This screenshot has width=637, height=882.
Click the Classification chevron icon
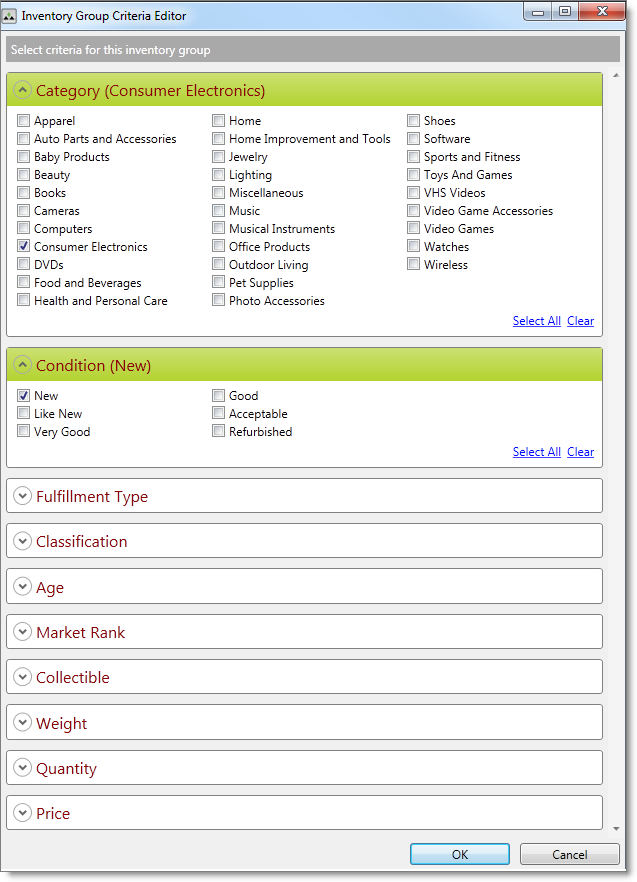(x=22, y=541)
